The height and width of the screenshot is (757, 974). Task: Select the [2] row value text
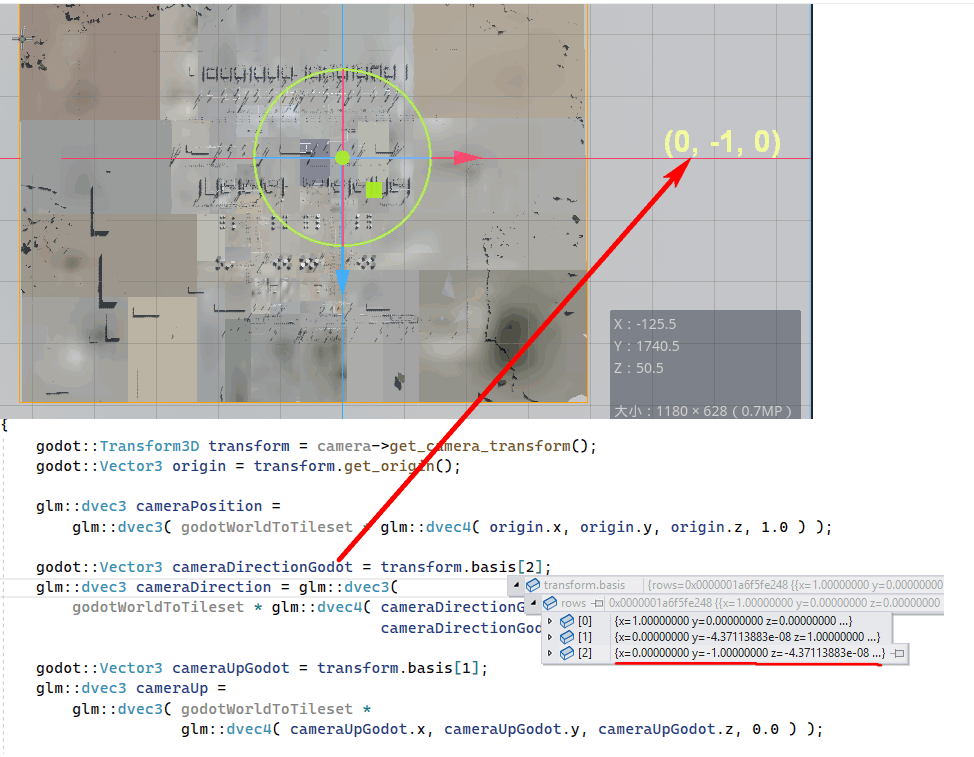(748, 653)
